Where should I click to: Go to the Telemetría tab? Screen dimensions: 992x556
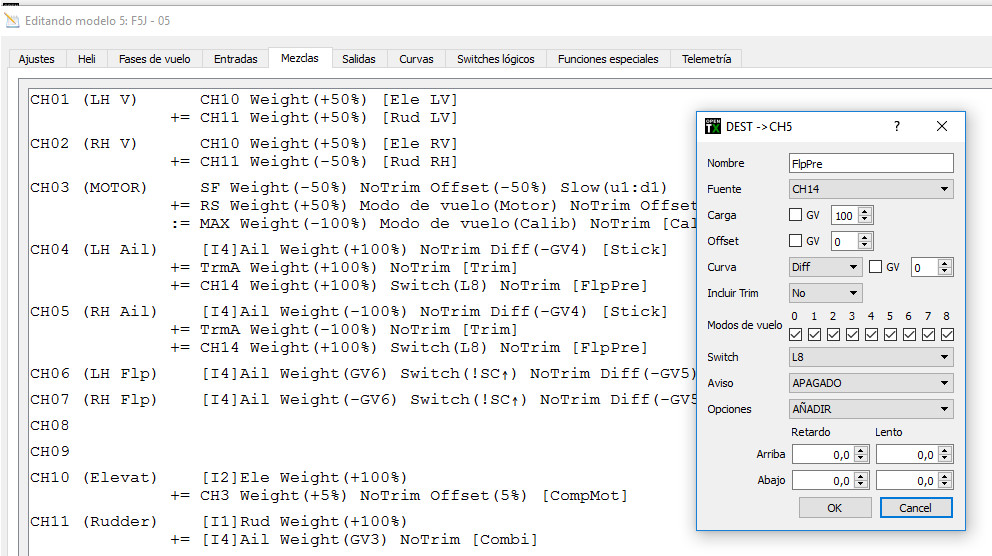pyautogui.click(x=706, y=59)
